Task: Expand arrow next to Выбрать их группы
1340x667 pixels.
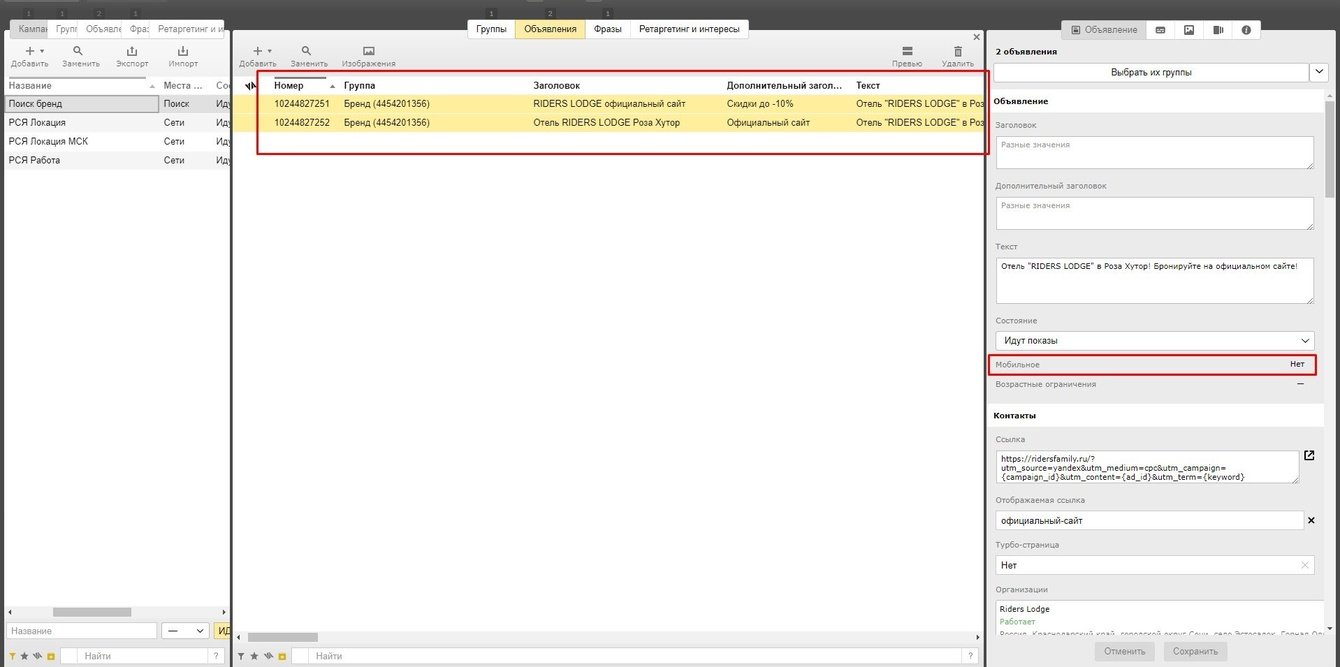Action: click(1319, 72)
